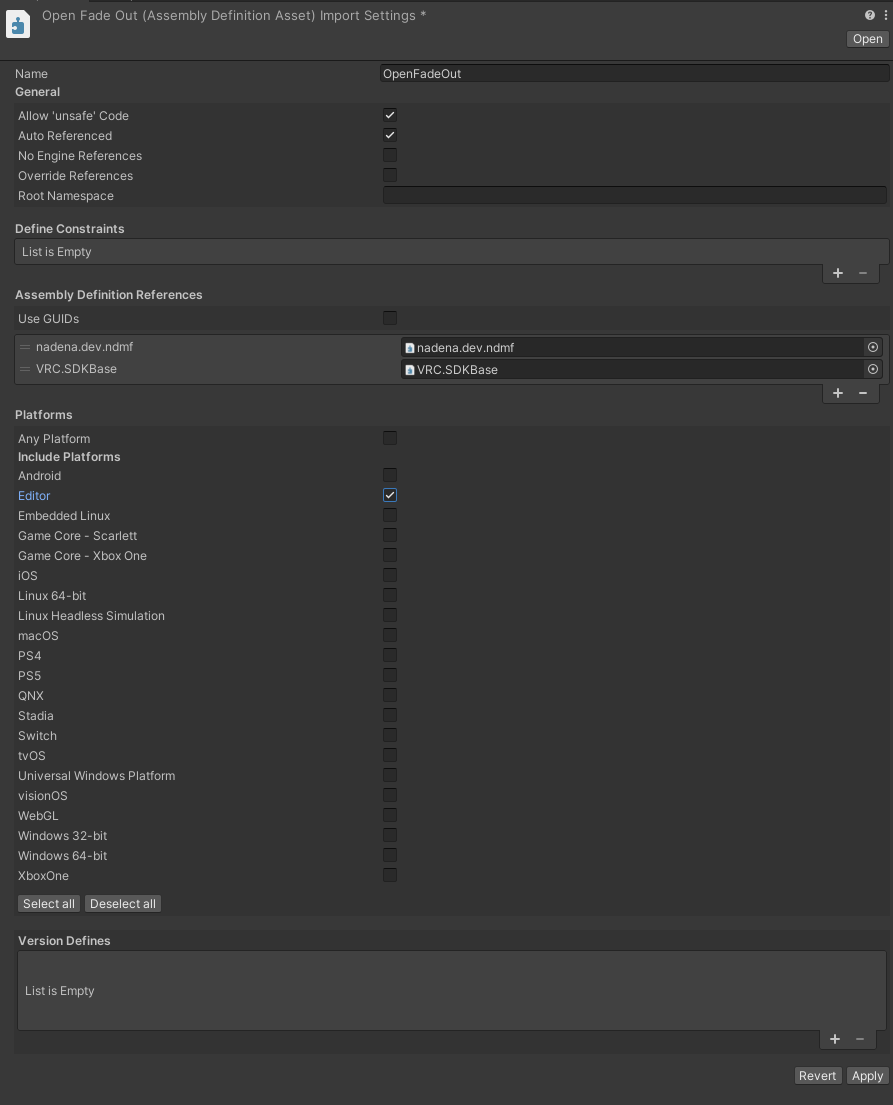
Task: Revert the import settings changes
Action: 817,1075
